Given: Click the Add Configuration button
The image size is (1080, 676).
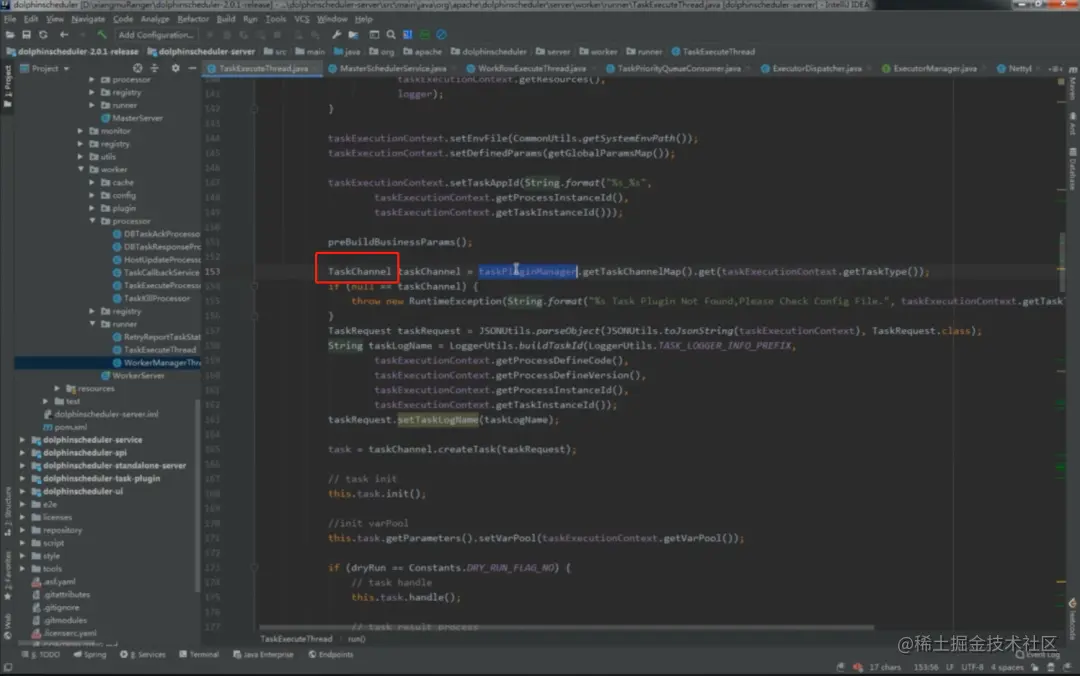Looking at the screenshot, I should (x=156, y=34).
